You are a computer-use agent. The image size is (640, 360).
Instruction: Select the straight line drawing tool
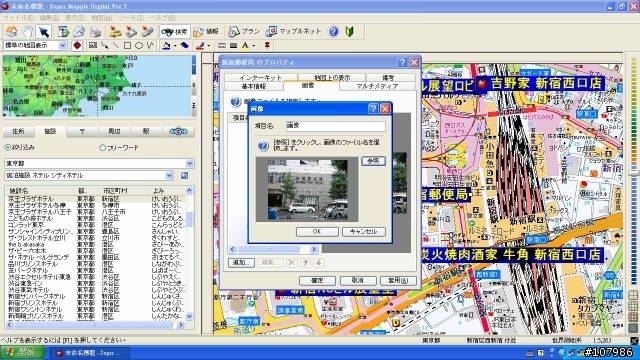[116, 45]
